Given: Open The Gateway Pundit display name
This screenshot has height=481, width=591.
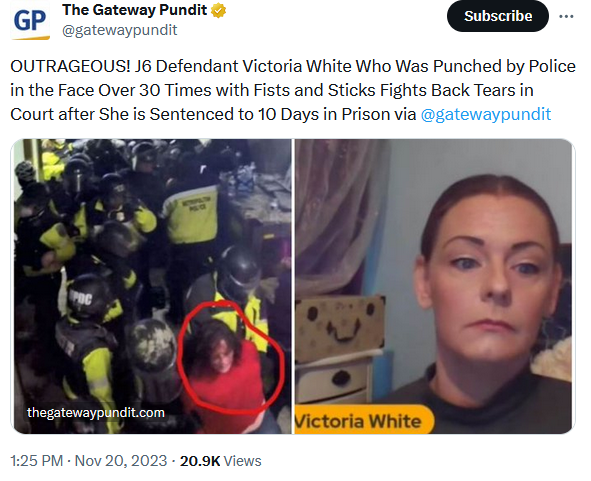Looking at the screenshot, I should click(x=135, y=10).
